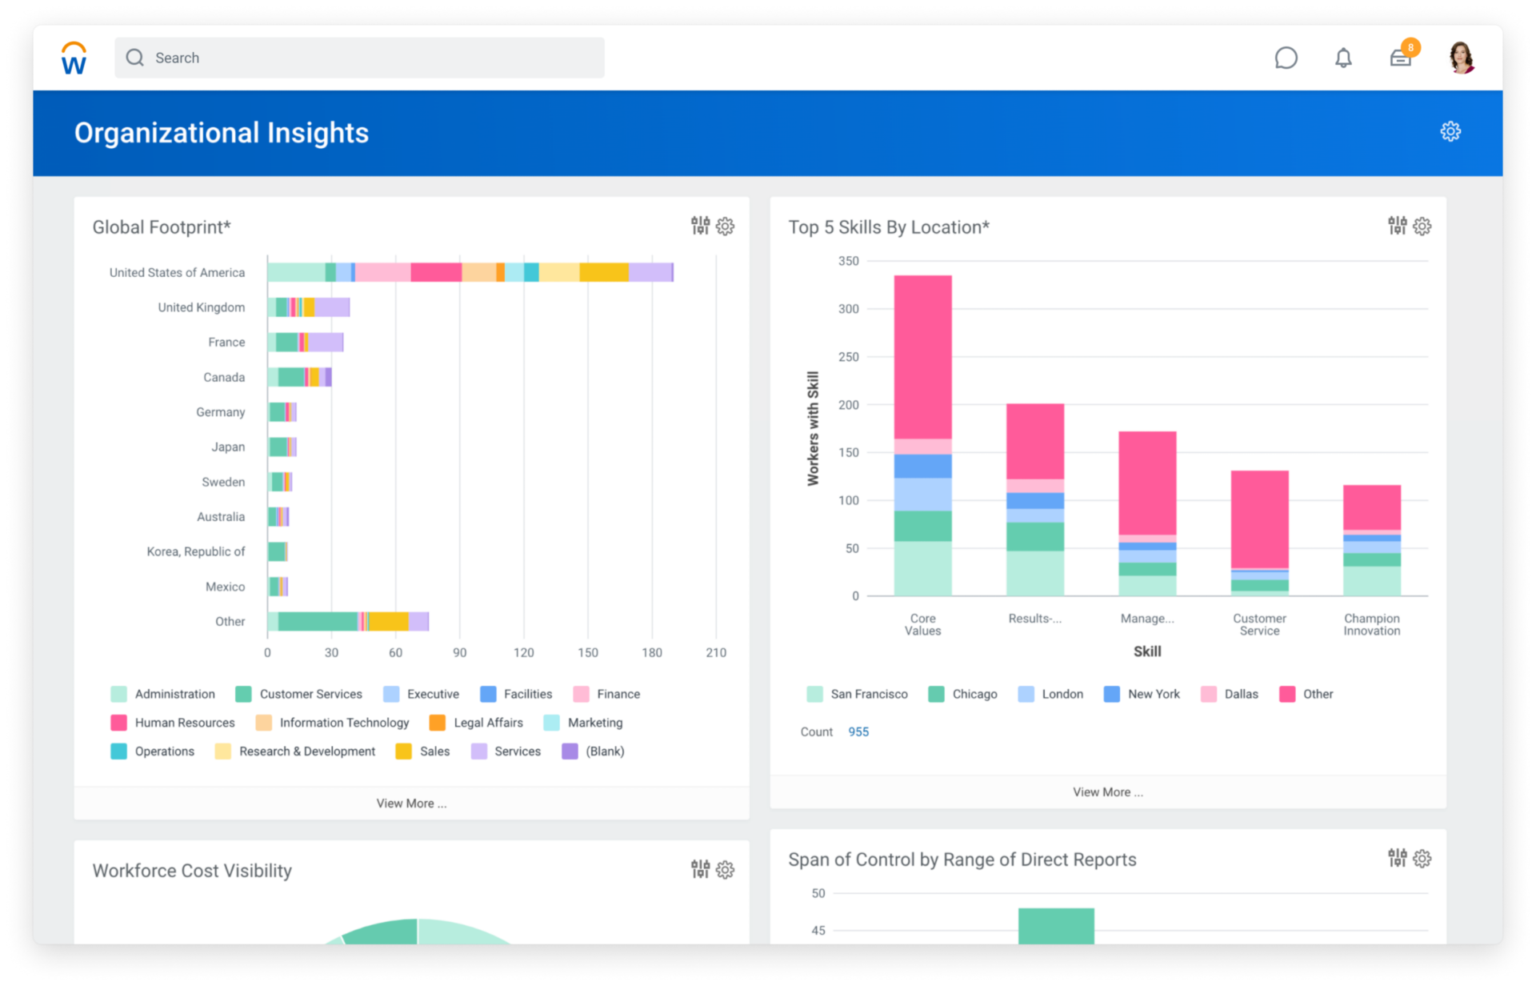The height and width of the screenshot is (986, 1536).
Task: Click the Workday home logo
Action: 72,57
